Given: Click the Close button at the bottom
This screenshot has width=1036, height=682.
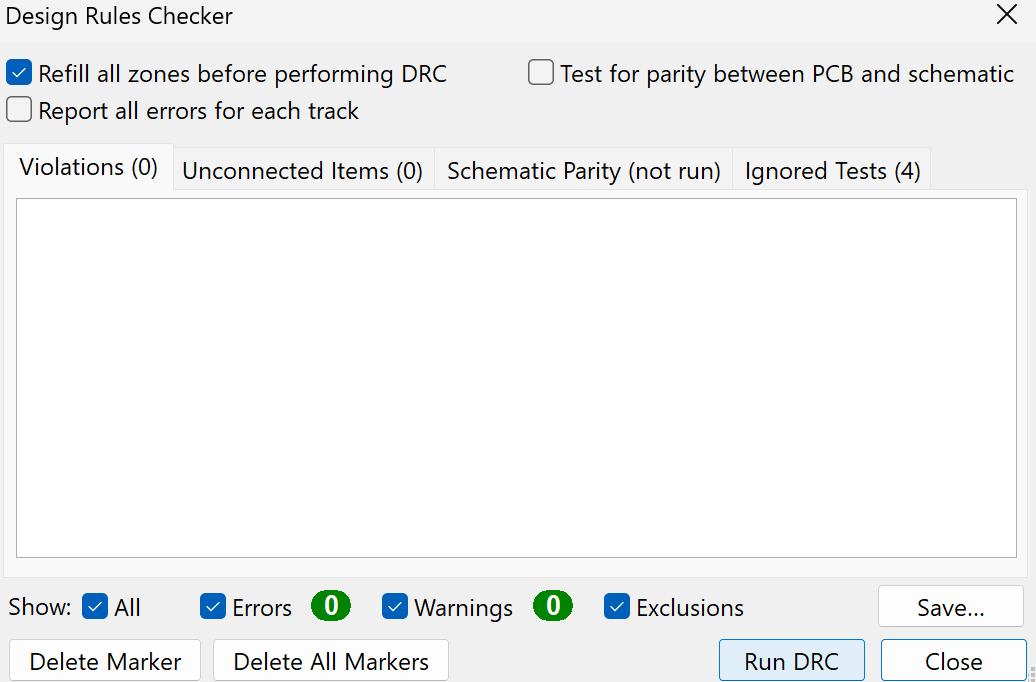Looking at the screenshot, I should tap(953, 661).
